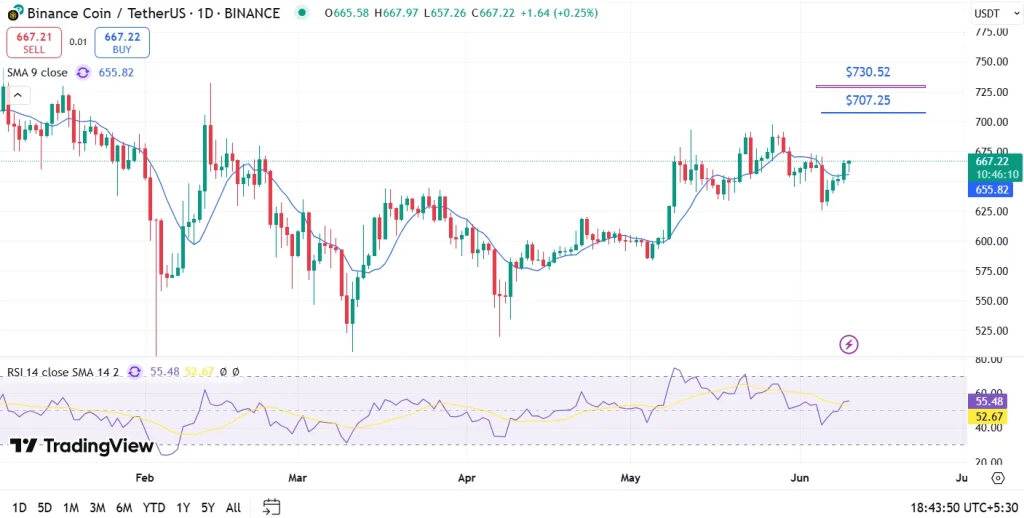The height and width of the screenshot is (518, 1024).
Task: Click the Binance Coin symbol logo icon
Action: pos(16,12)
